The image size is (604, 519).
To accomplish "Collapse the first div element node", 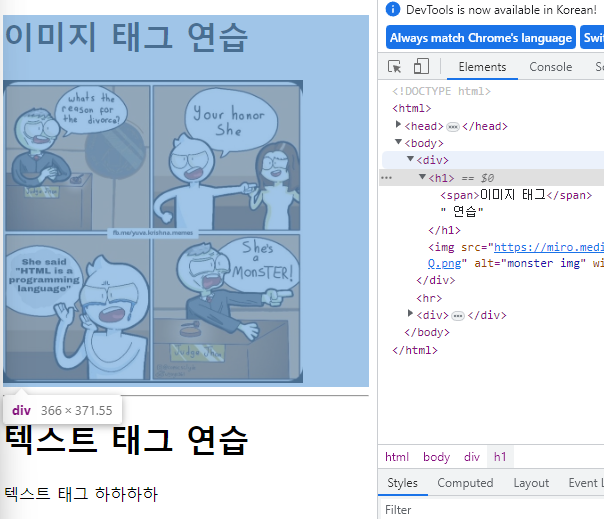I will pos(410,159).
